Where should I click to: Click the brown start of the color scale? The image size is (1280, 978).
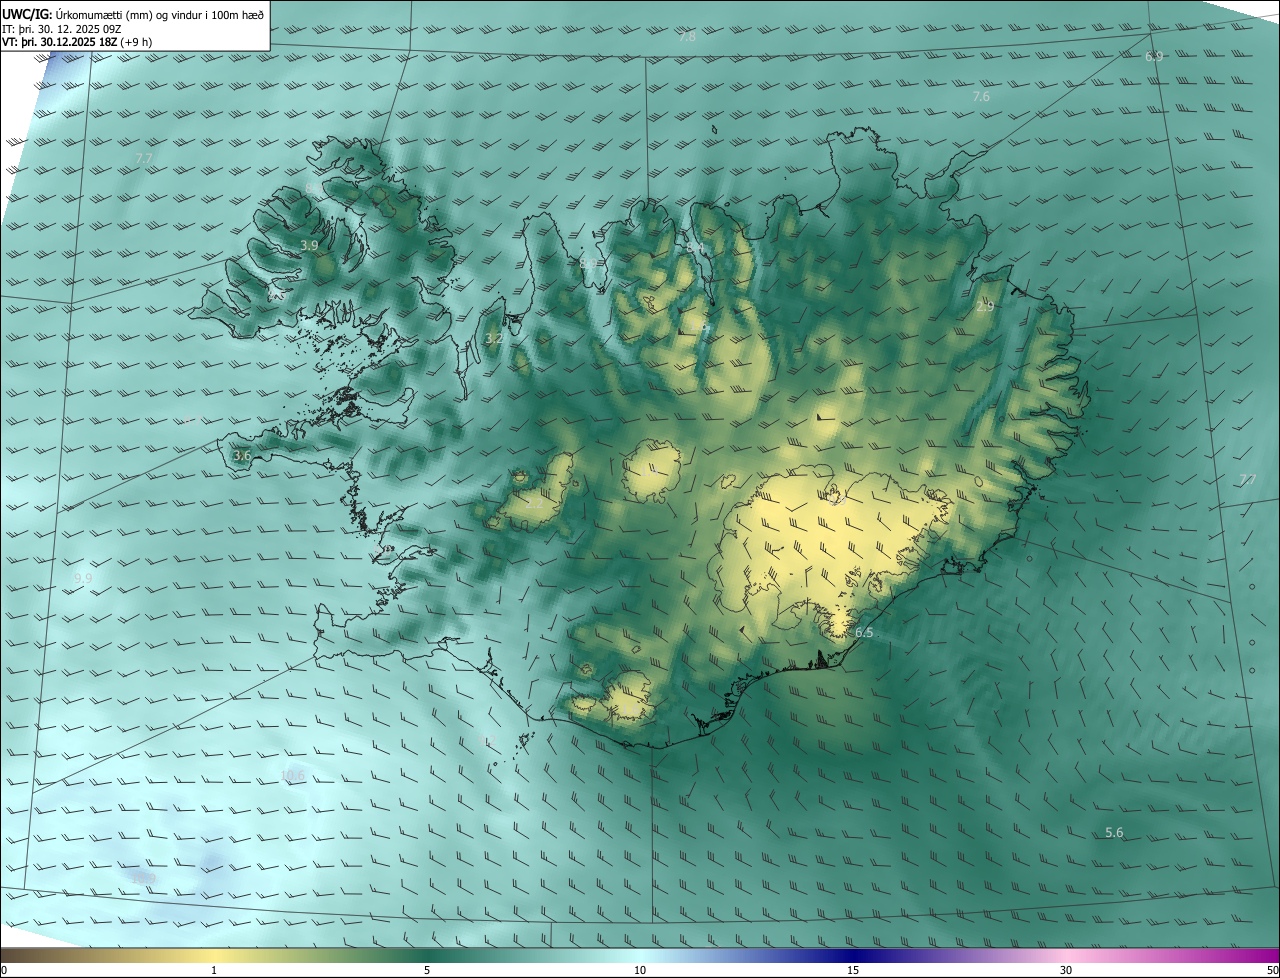[x=20, y=955]
